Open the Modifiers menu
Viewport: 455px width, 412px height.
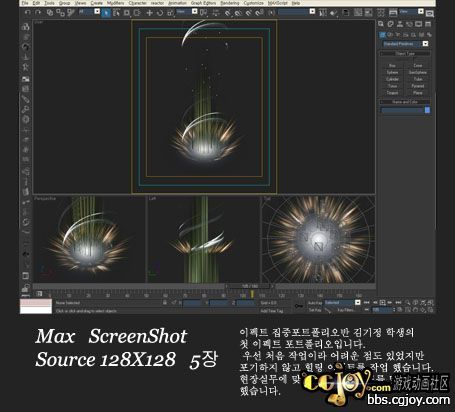coord(115,3)
